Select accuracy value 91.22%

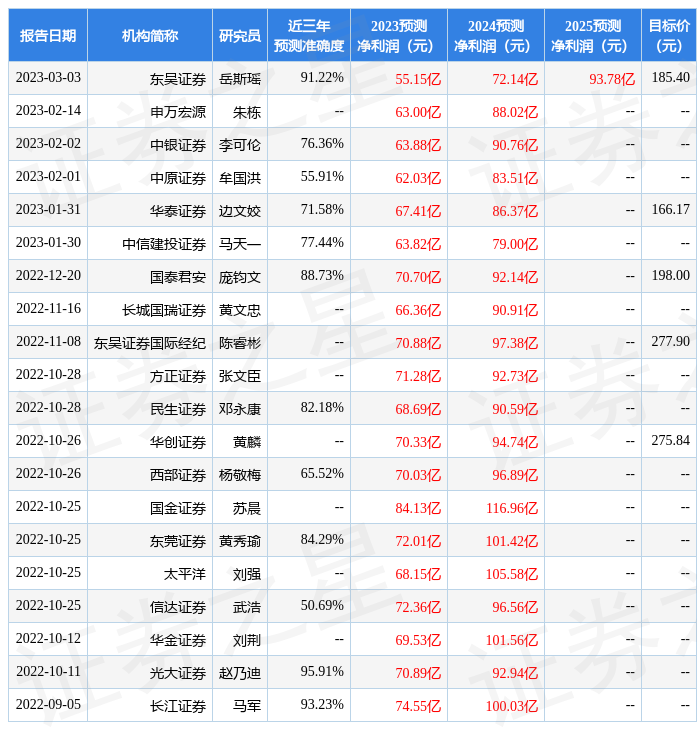pos(322,77)
